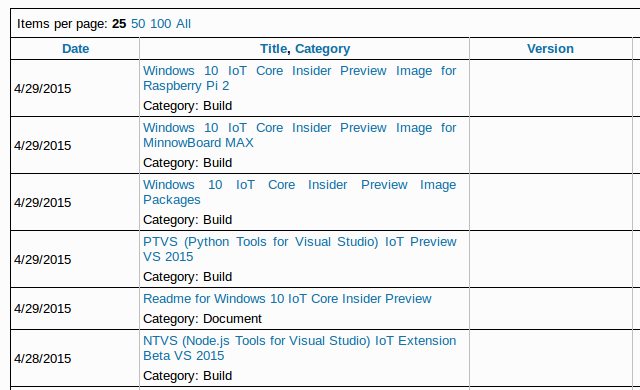Viewport: 640px width, 390px height.
Task: Open NTVS Node.js Tools IoT Extension link
Action: pos(300,348)
